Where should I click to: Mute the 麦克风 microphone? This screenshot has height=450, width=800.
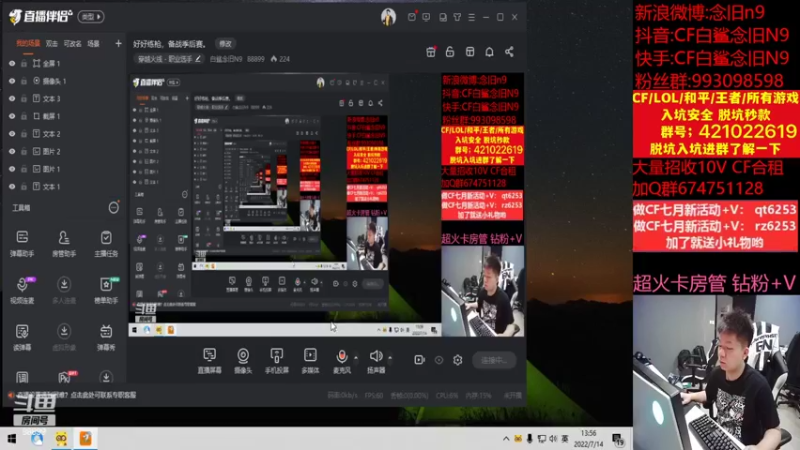[x=342, y=360]
